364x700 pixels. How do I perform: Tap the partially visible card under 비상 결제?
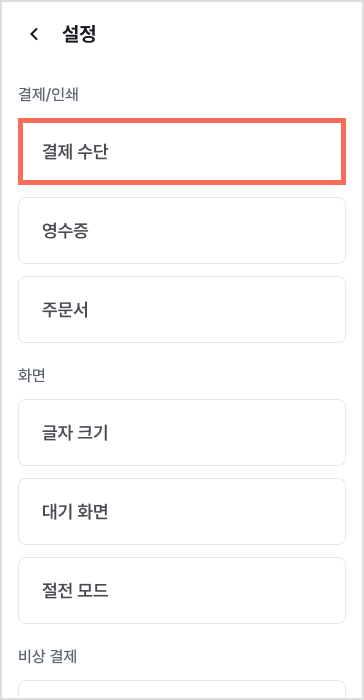coord(182,690)
